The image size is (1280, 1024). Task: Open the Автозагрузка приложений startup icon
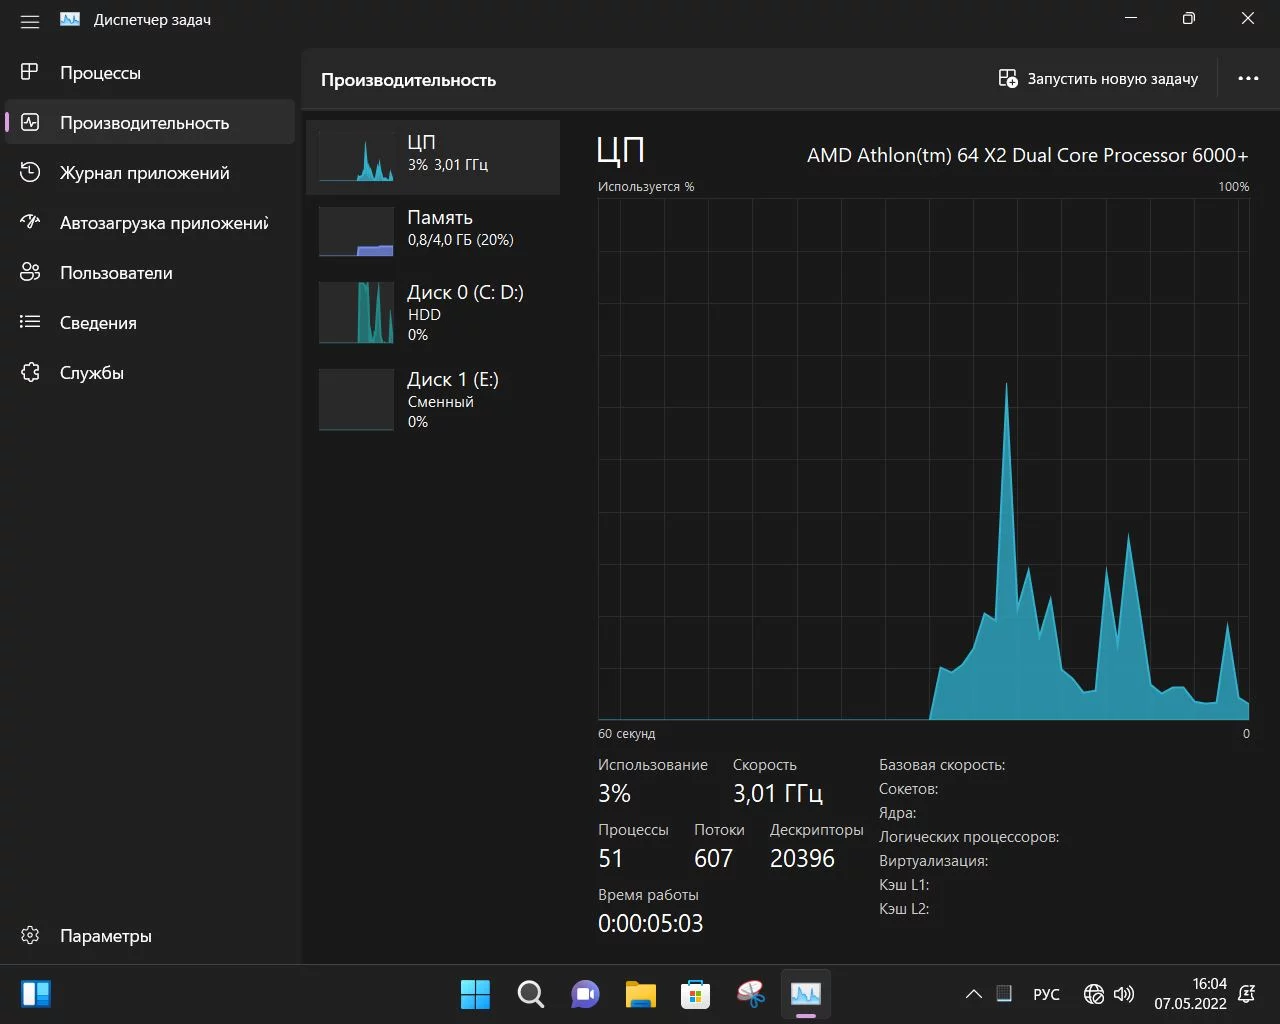coord(30,222)
